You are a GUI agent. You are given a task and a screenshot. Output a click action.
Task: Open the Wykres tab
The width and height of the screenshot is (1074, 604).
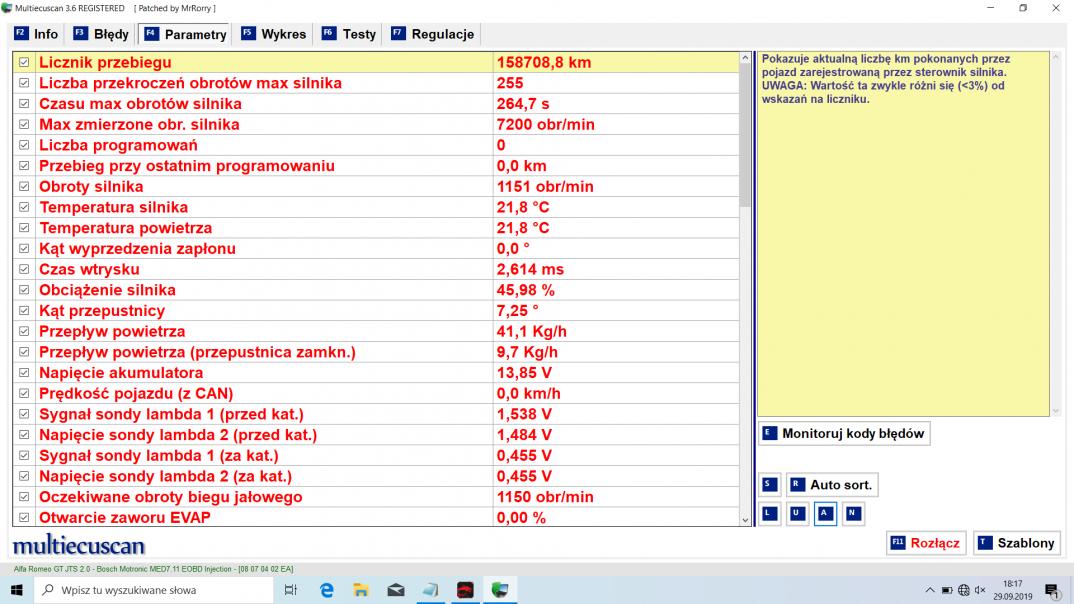[274, 34]
